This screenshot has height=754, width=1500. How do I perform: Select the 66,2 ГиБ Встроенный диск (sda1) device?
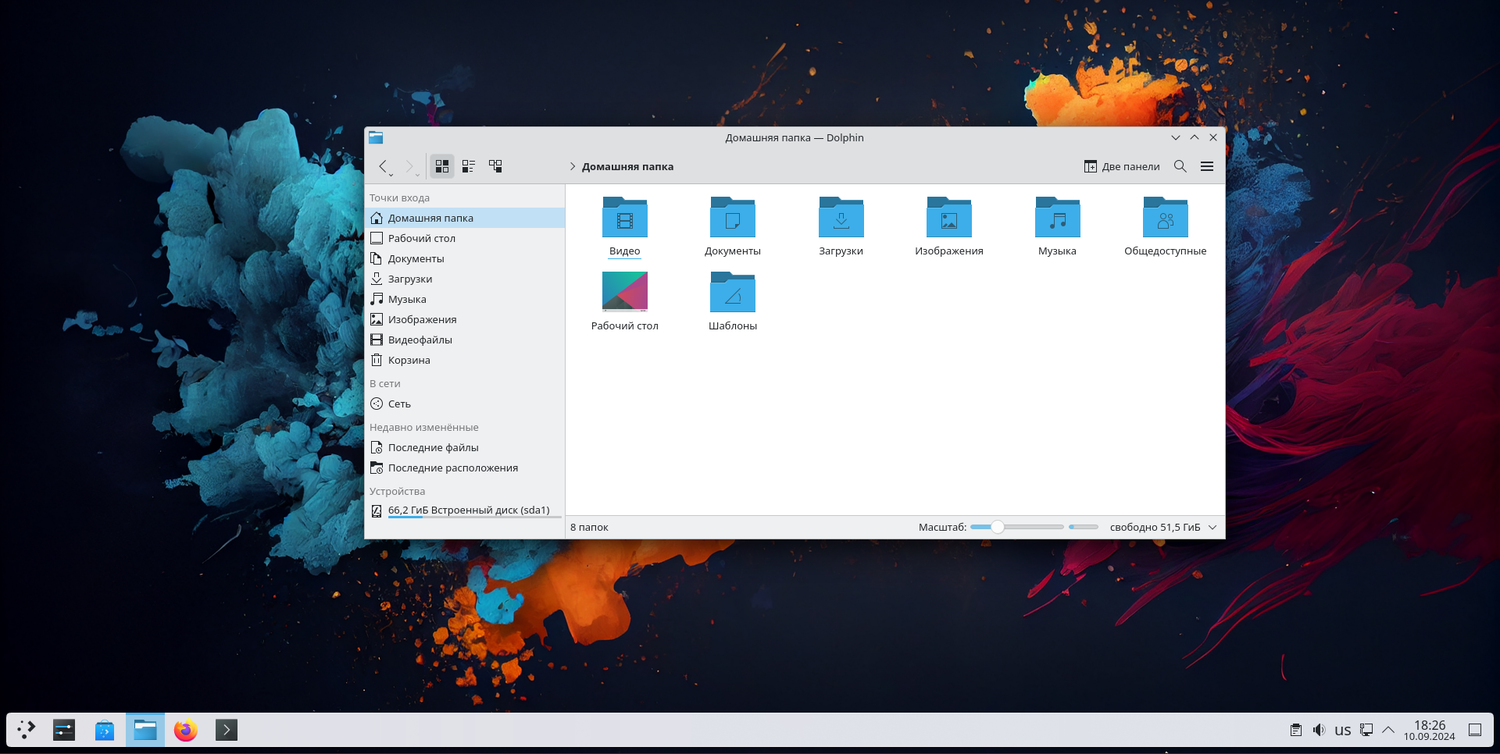tap(465, 511)
